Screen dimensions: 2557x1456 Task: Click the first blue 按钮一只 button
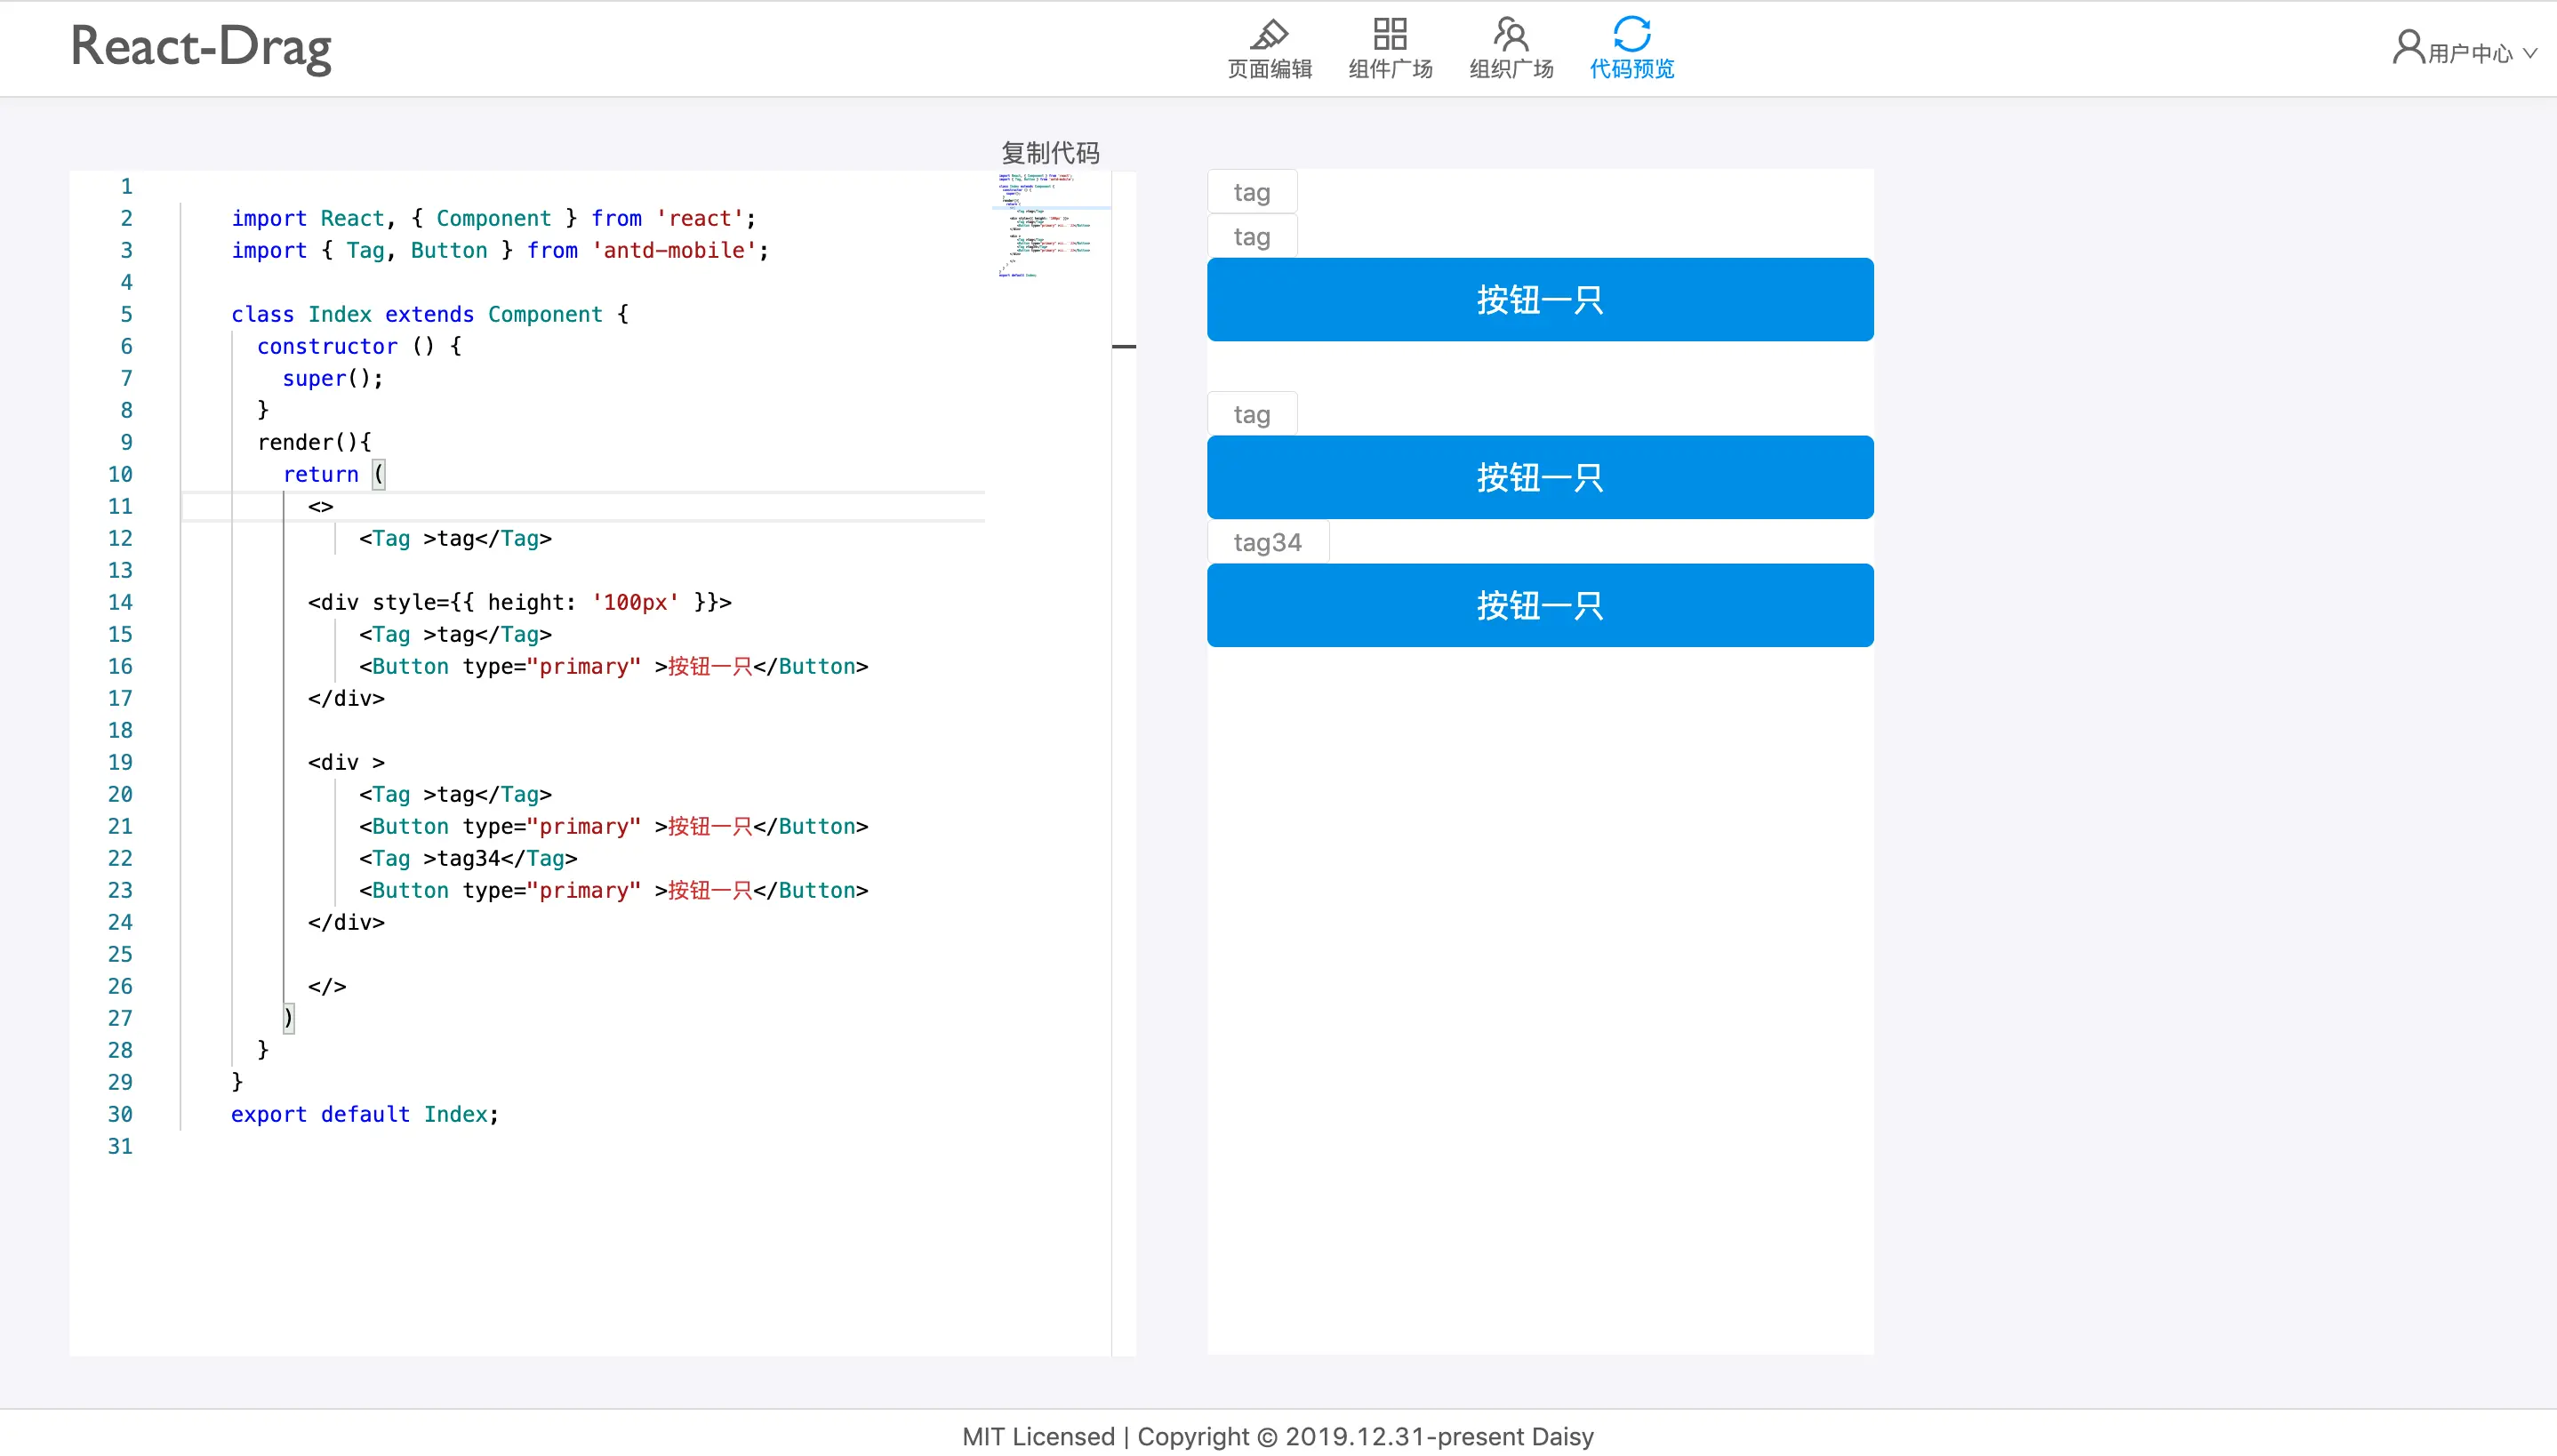tap(1539, 300)
